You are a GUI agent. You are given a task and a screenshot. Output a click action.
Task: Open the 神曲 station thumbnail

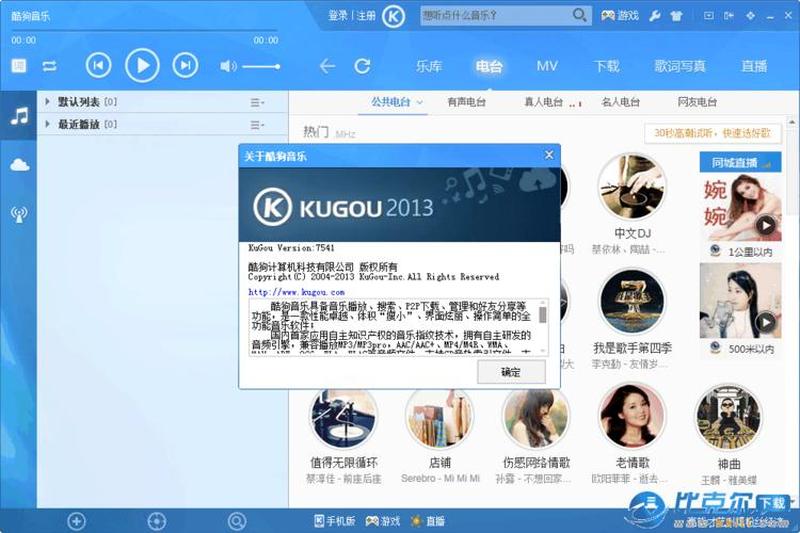click(728, 417)
